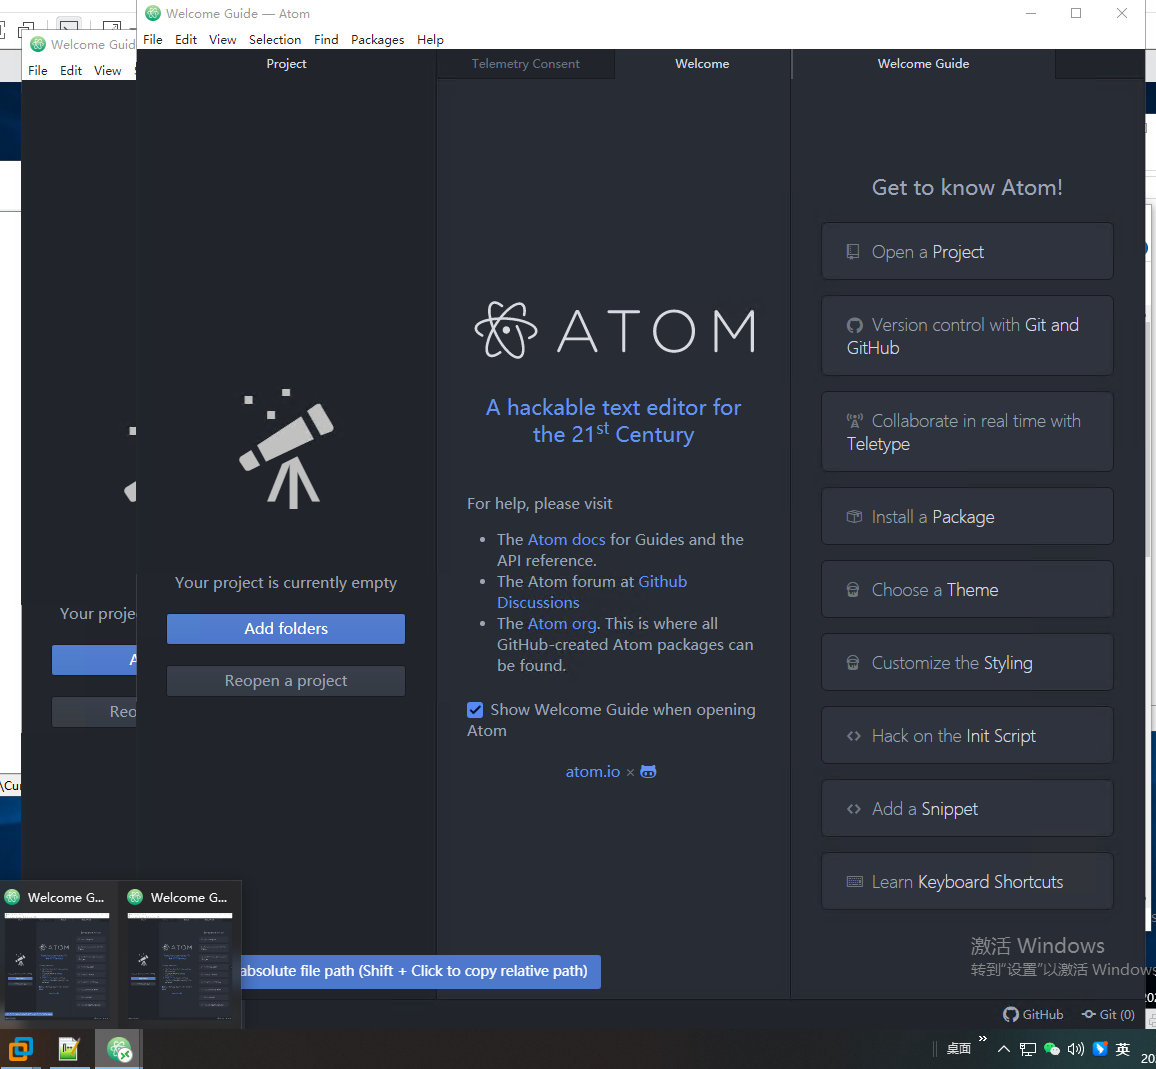Click the GitHub octocat icon beside atom.io
The width and height of the screenshot is (1156, 1069).
[x=648, y=772]
